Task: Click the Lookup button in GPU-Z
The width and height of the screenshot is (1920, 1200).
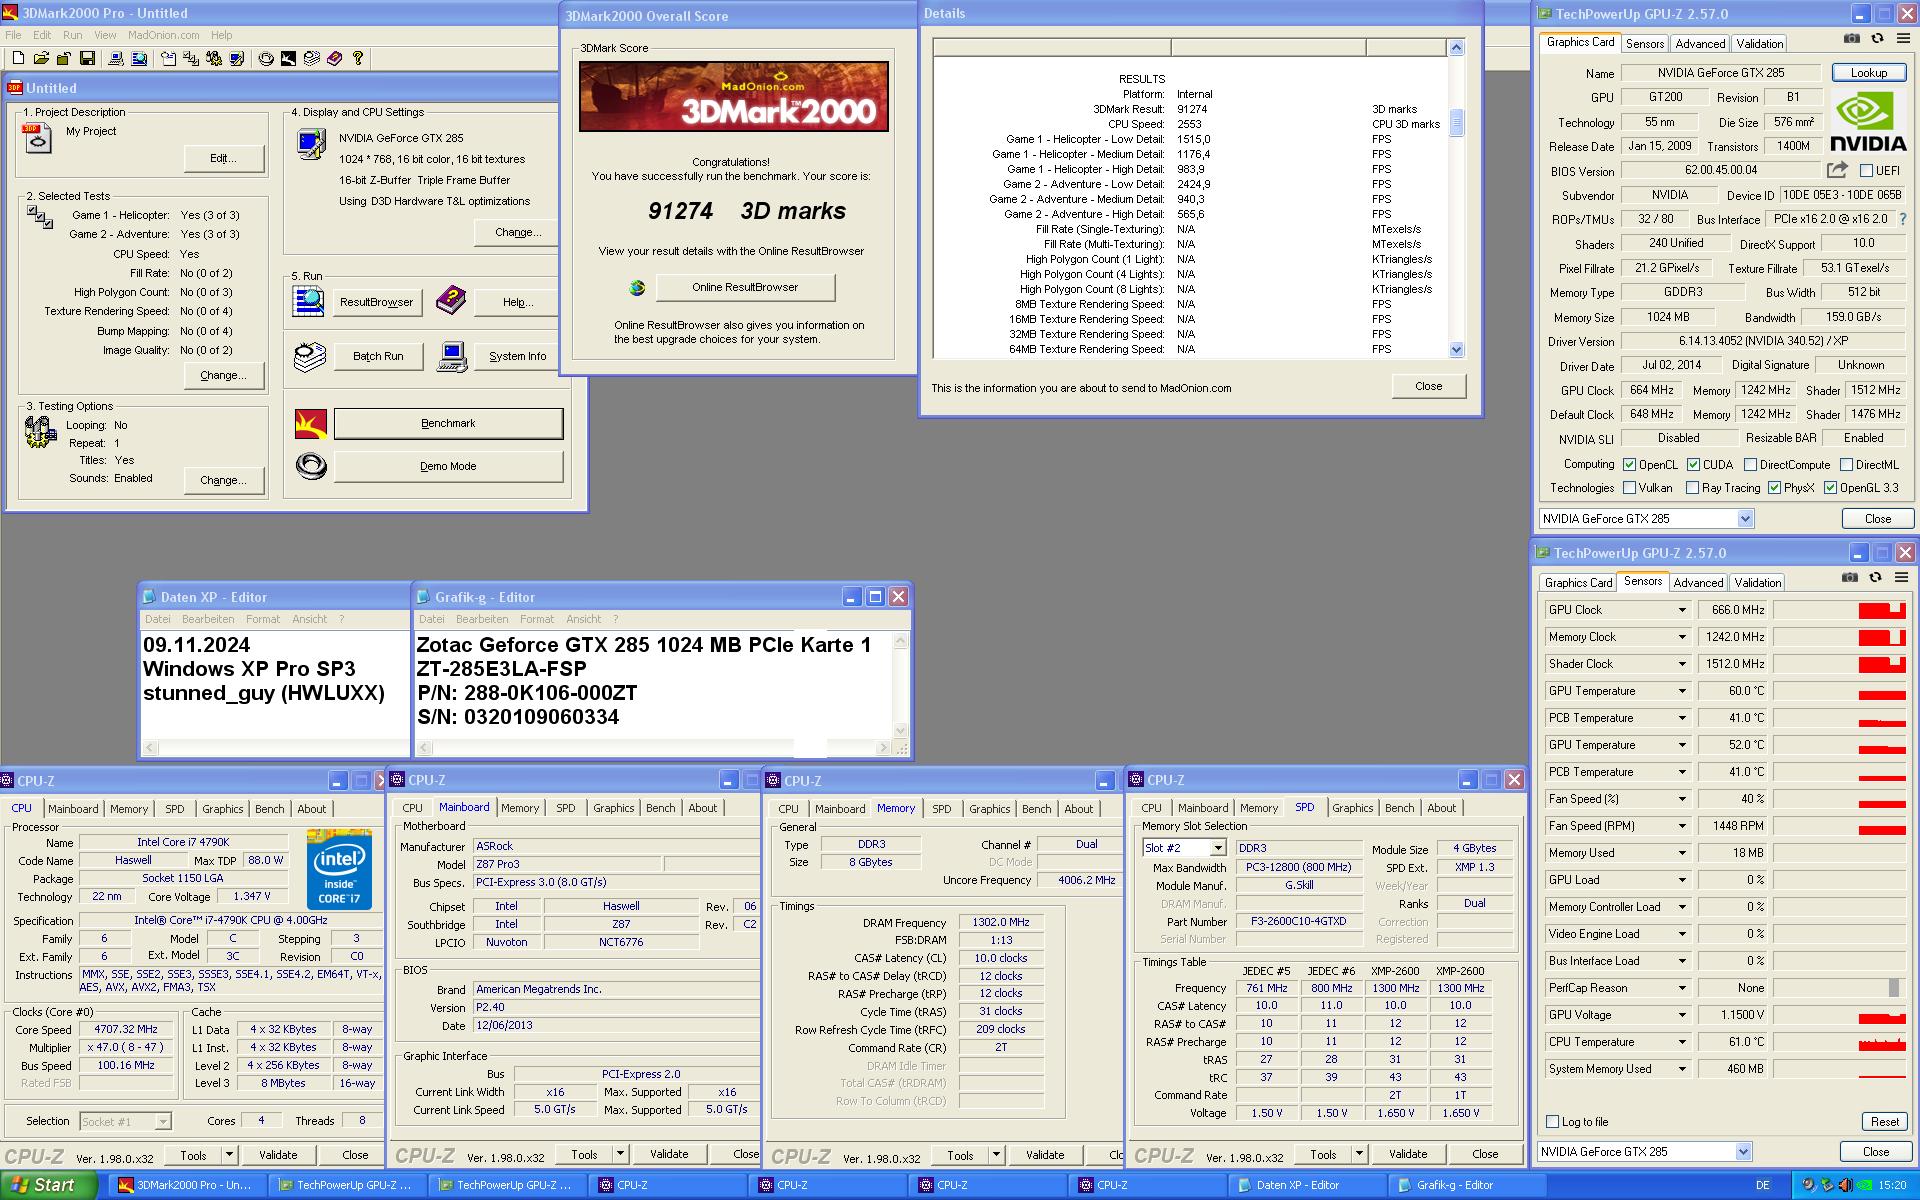Action: pyautogui.click(x=1868, y=73)
